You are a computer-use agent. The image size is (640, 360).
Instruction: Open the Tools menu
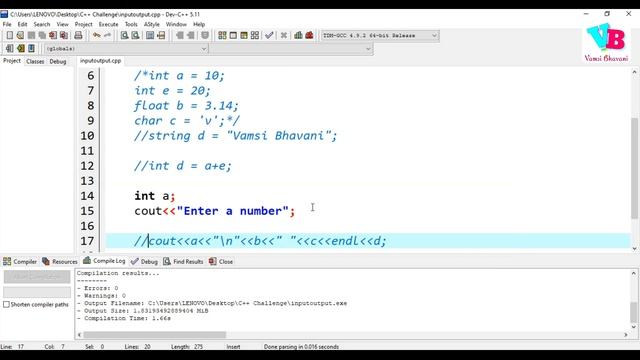(x=131, y=24)
